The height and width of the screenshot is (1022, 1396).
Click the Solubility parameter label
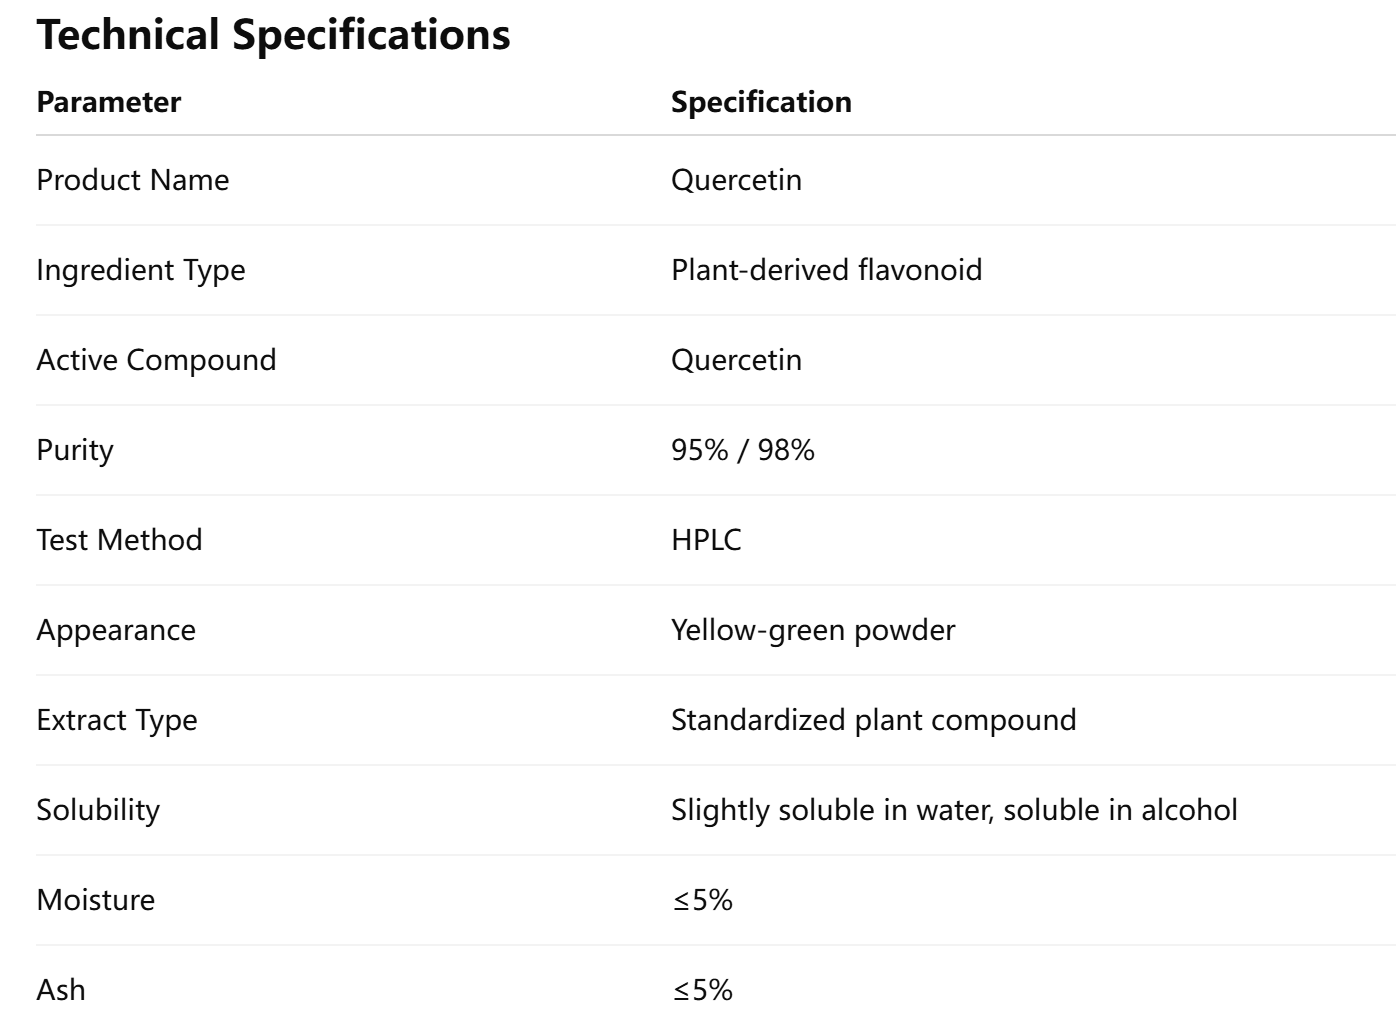point(98,810)
